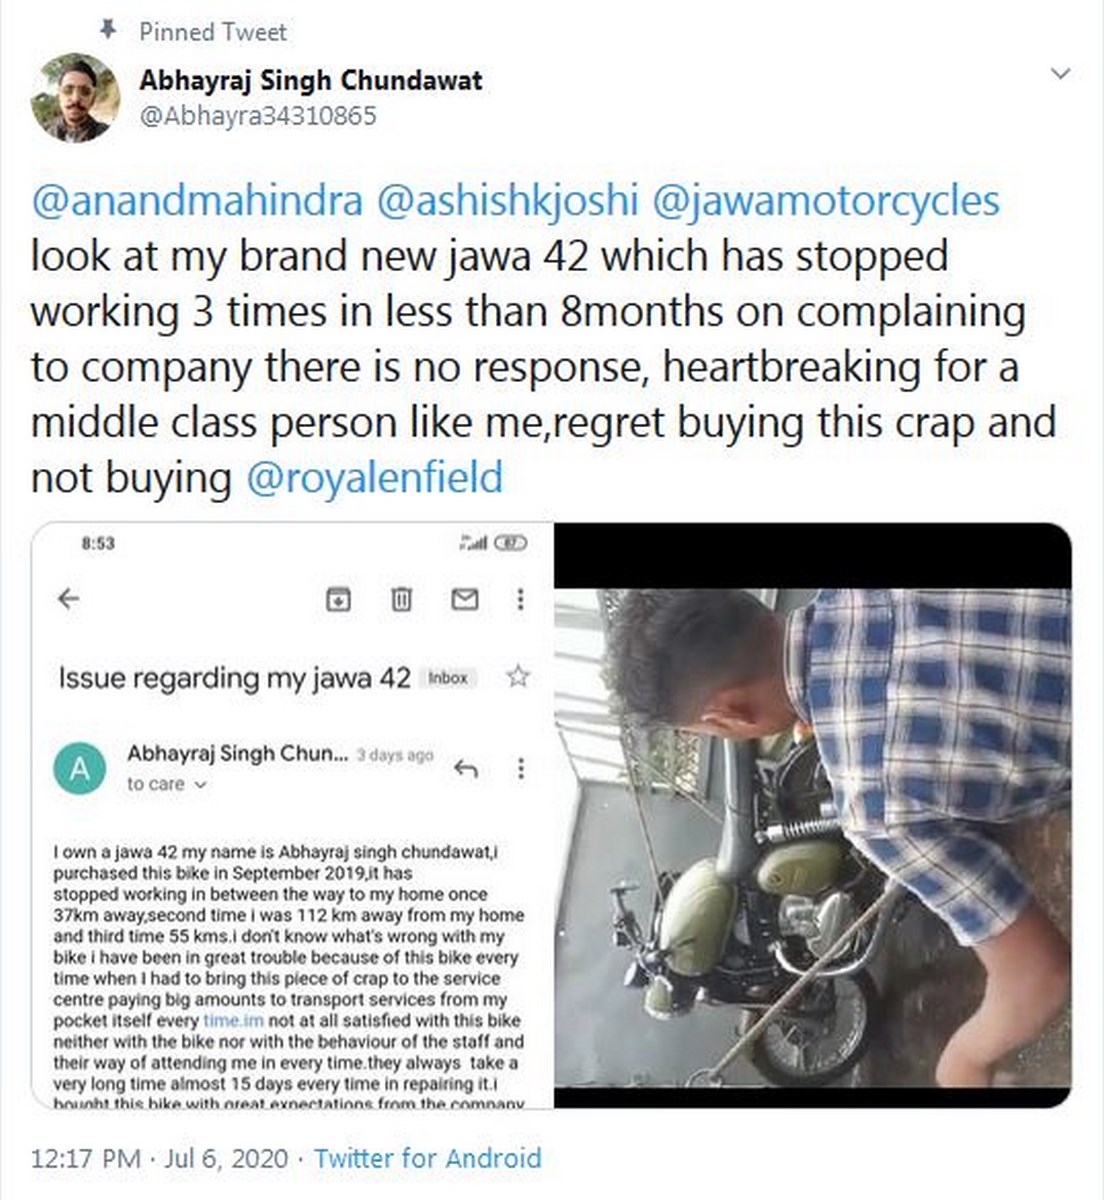The height and width of the screenshot is (1200, 1104).
Task: Click the trash delete icon
Action: pos(401,599)
